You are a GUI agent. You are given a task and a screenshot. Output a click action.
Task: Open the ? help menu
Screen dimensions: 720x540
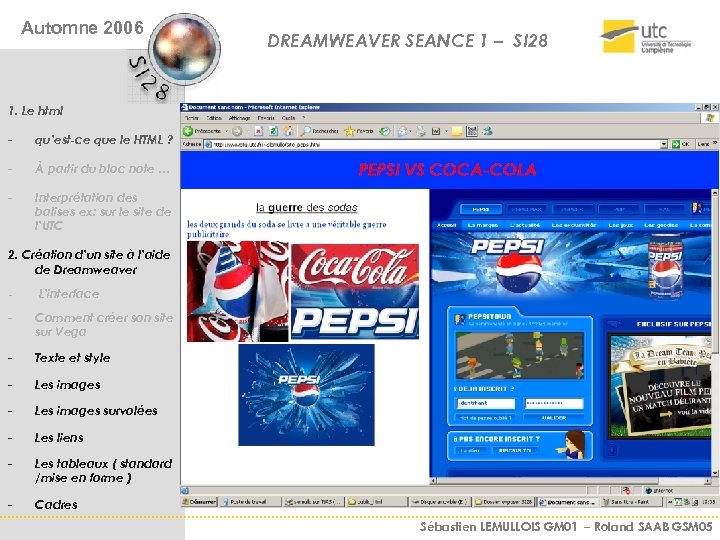[304, 118]
